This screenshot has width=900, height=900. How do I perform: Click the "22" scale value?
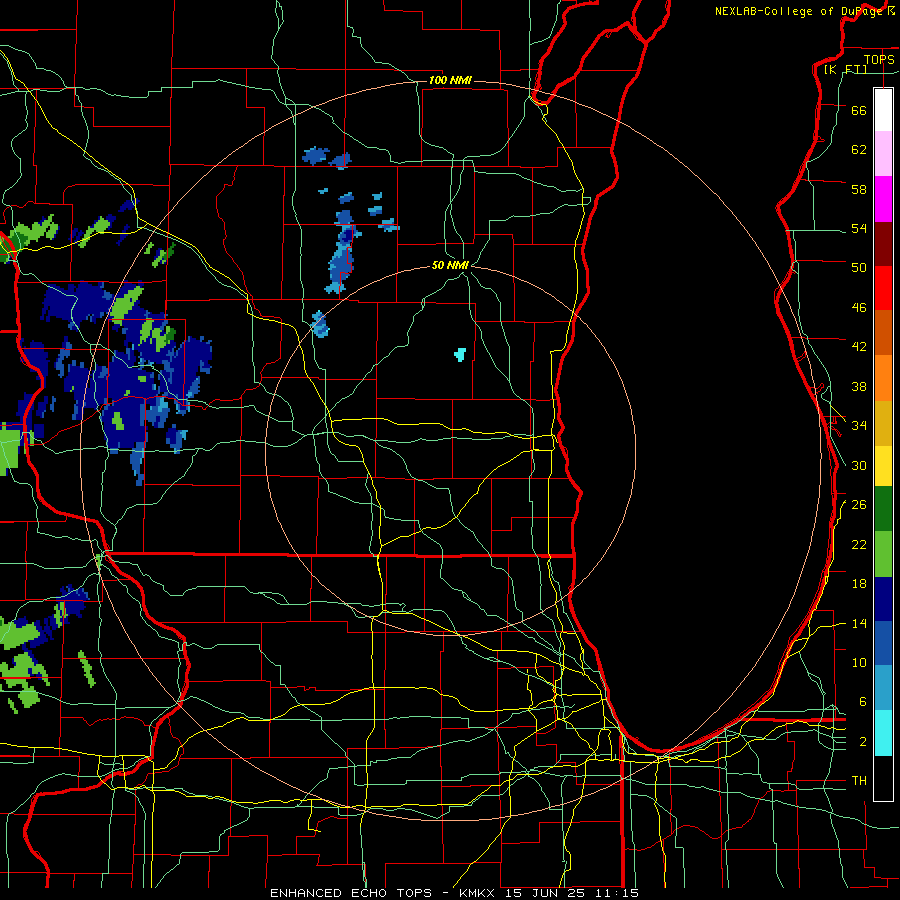coord(859,544)
